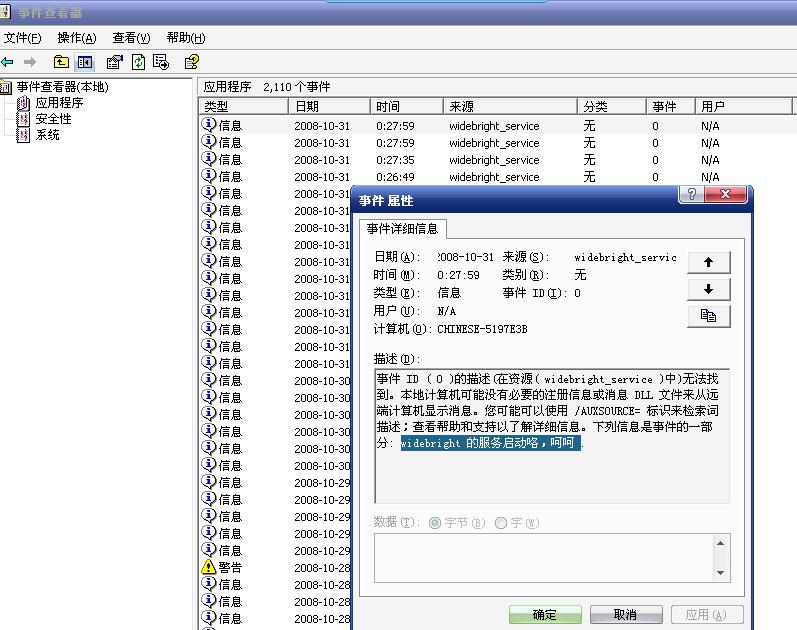Click the 事件查看器 title bar icon

pos(5,12)
